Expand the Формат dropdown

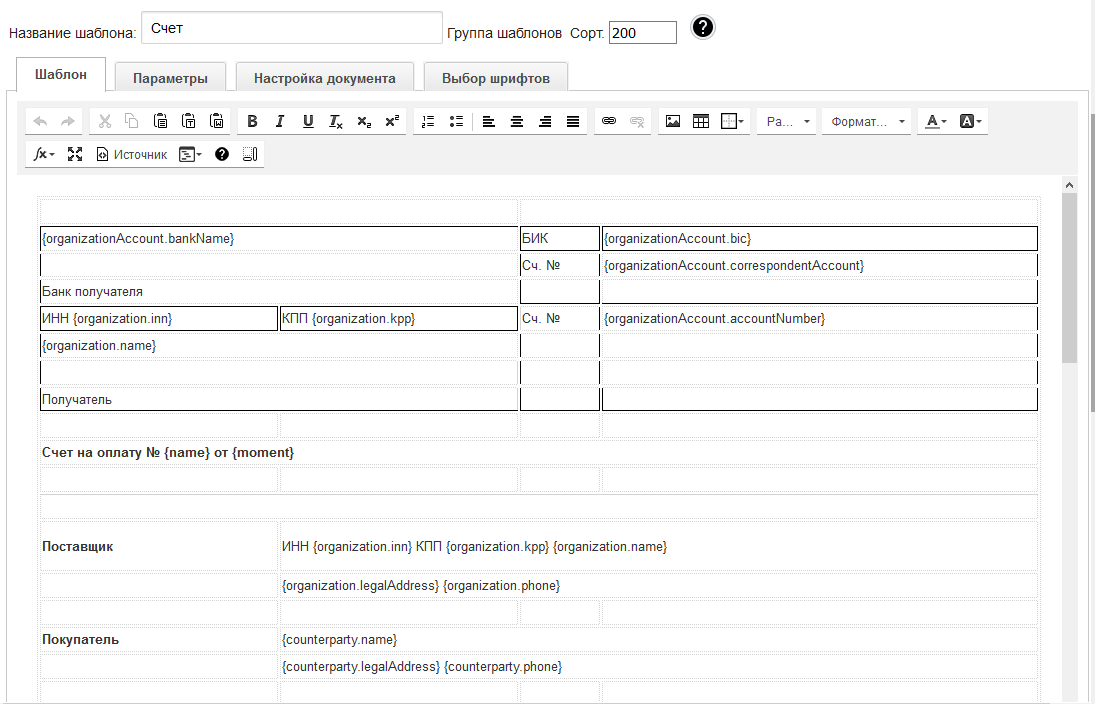pos(867,121)
